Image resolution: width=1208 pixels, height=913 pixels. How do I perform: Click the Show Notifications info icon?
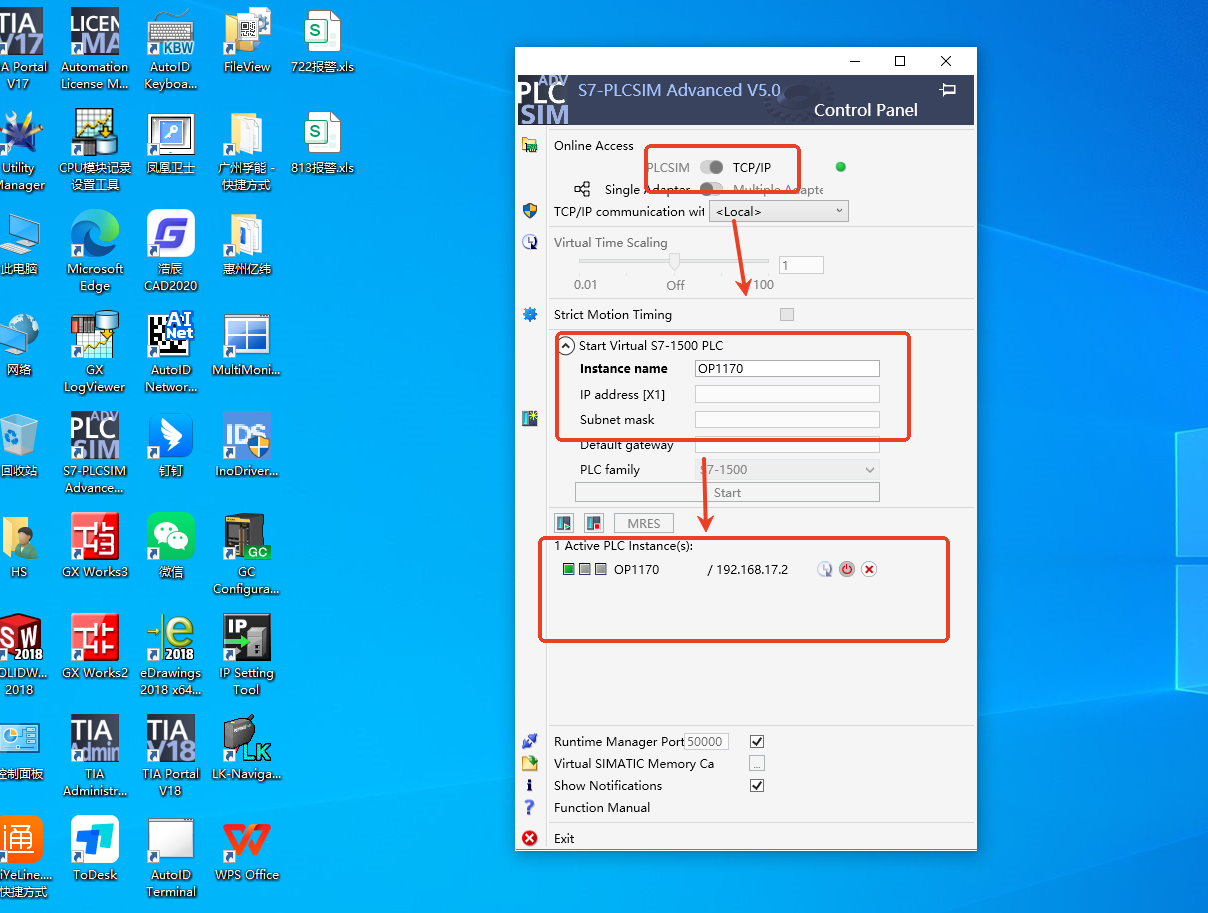click(x=530, y=785)
